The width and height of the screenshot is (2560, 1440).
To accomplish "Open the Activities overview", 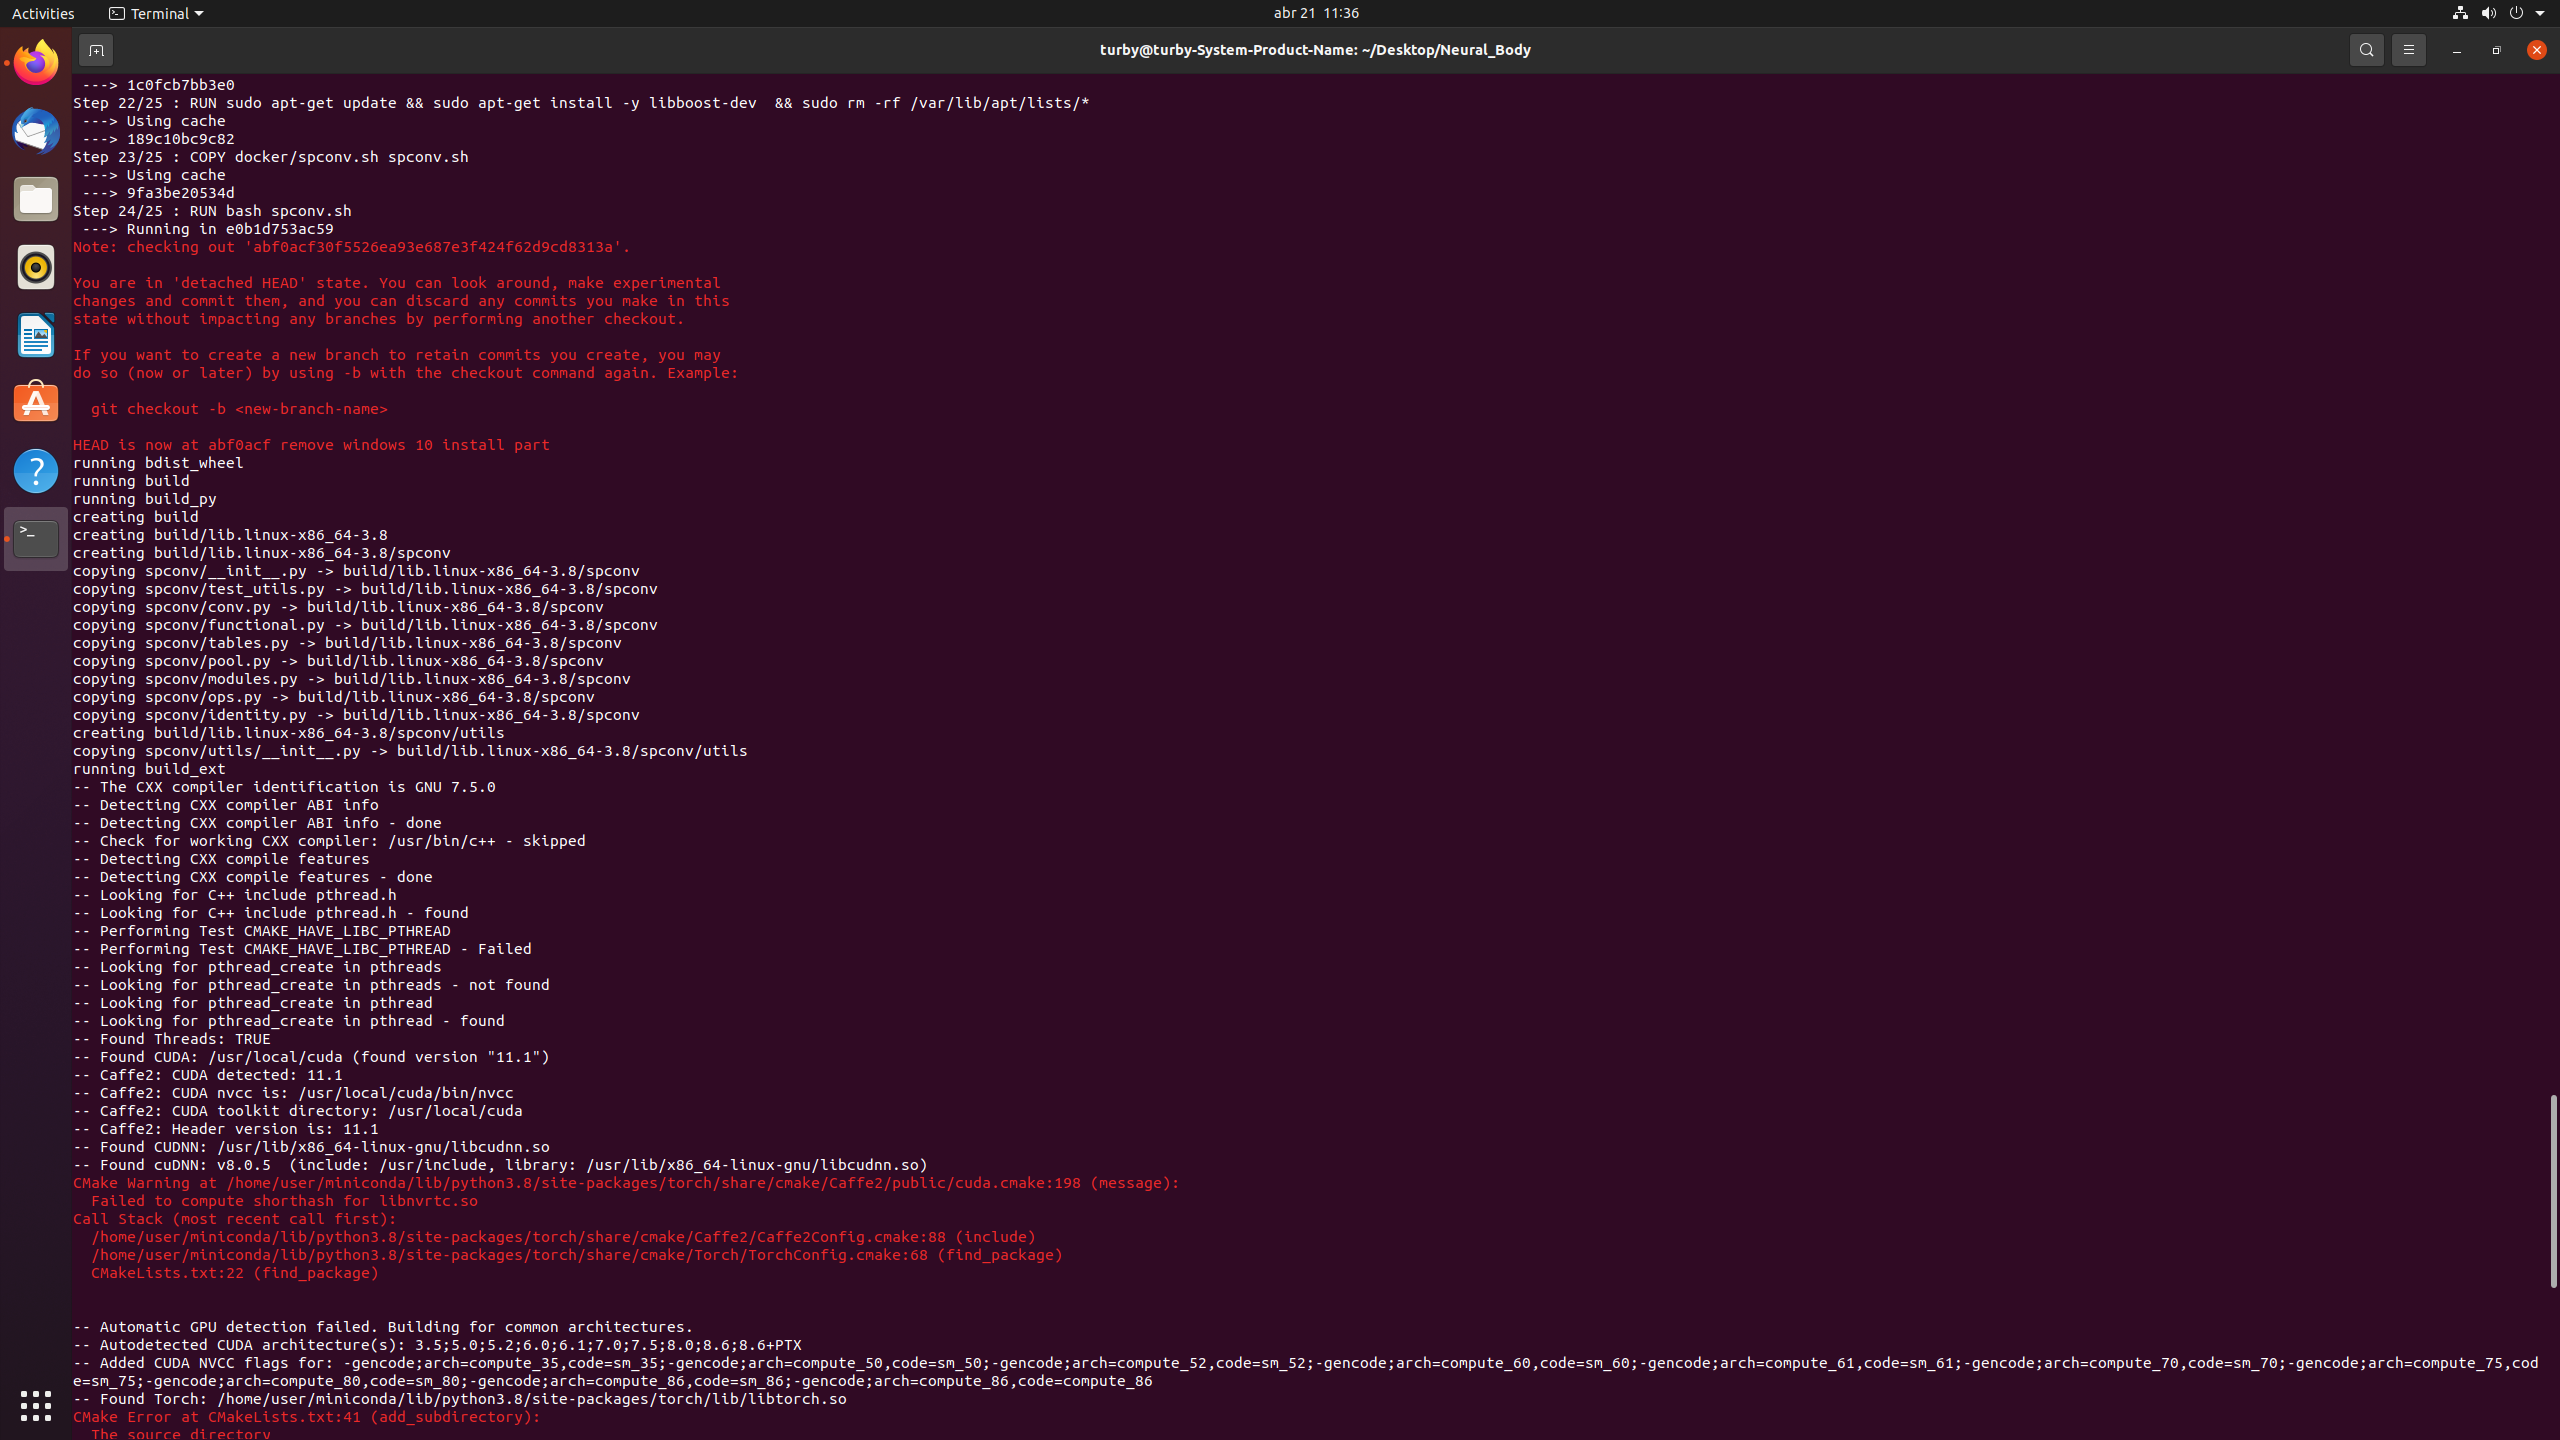I will coord(43,13).
